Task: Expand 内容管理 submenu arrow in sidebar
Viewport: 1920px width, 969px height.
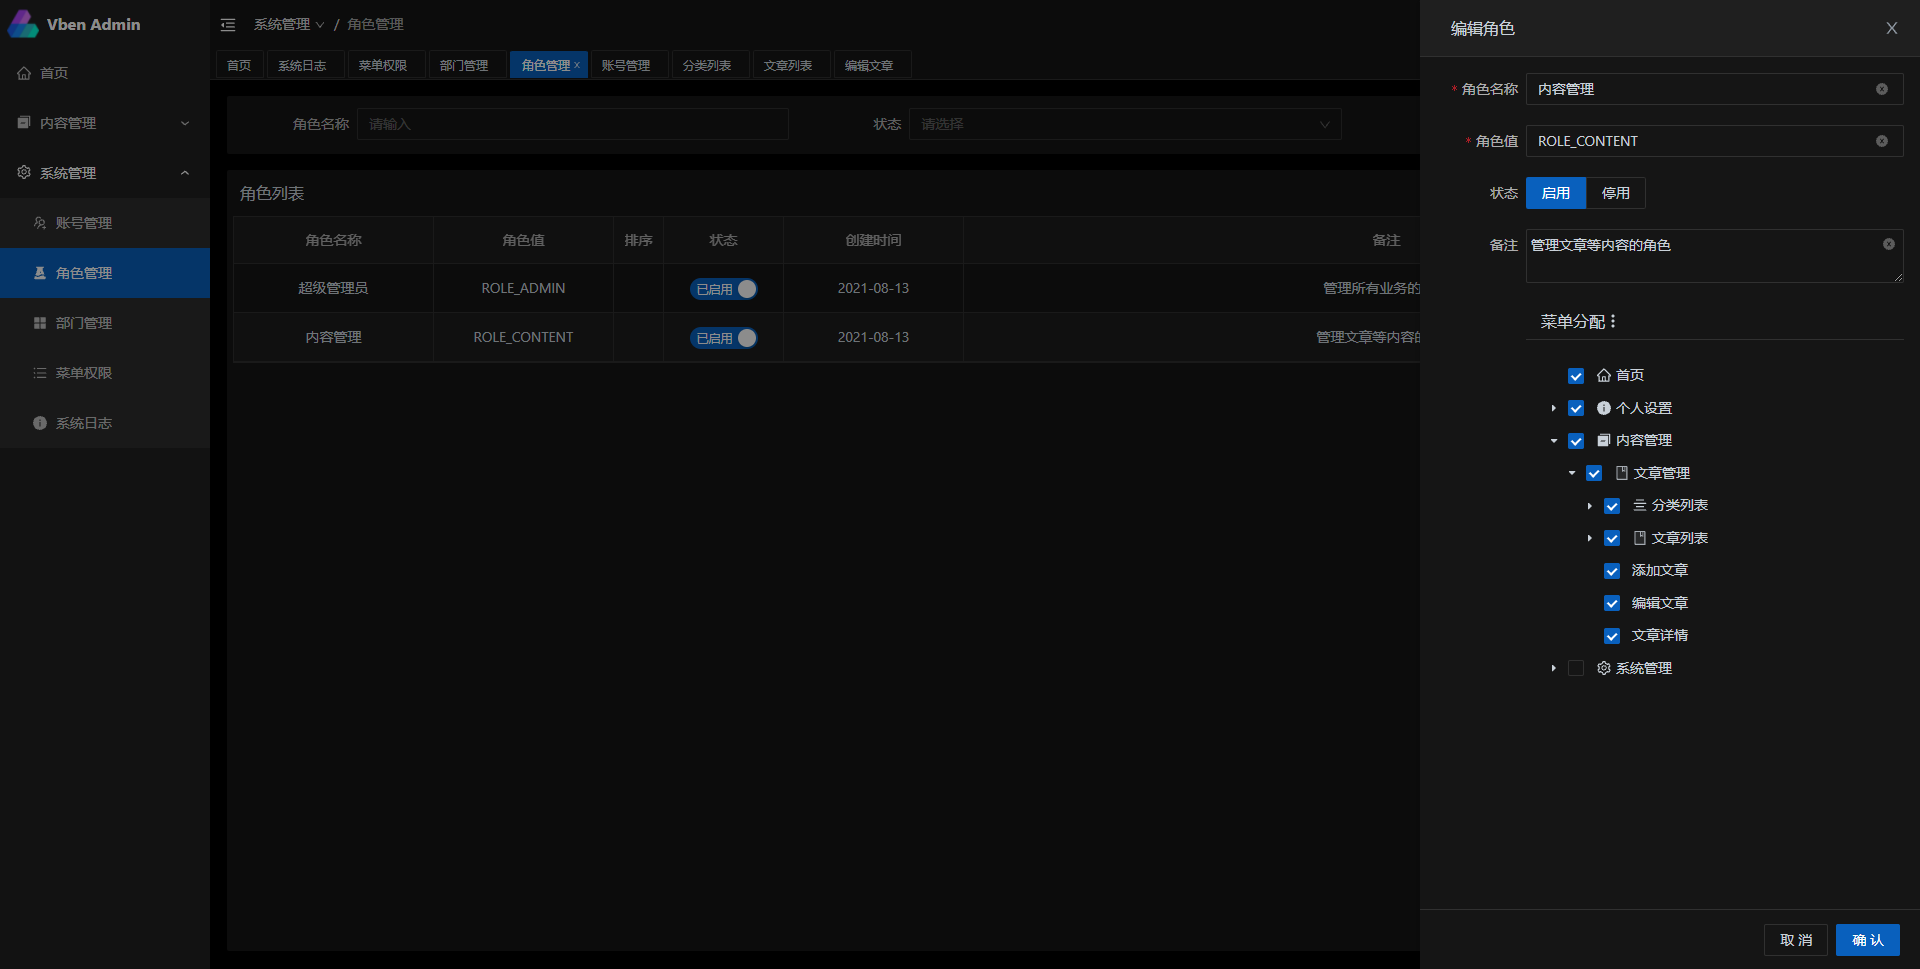Action: tap(185, 123)
